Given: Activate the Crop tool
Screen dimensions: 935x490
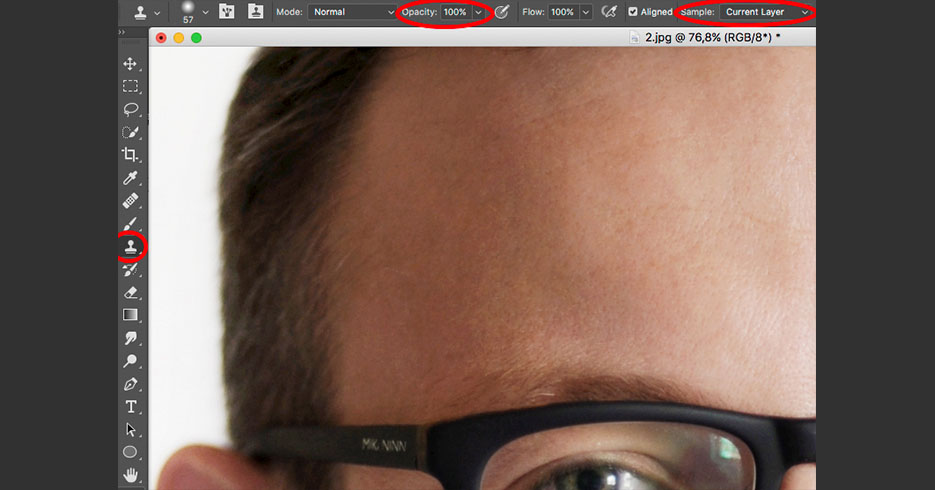Looking at the screenshot, I should (130, 155).
